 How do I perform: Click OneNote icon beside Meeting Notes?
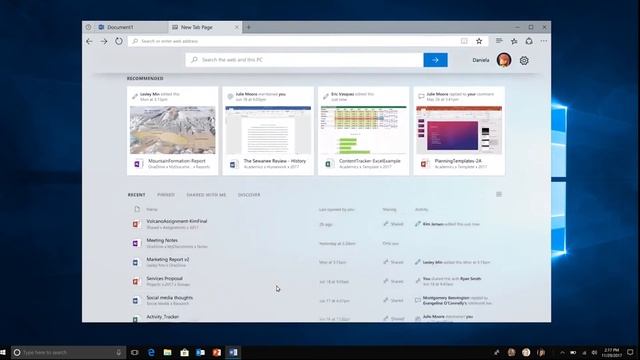click(x=136, y=243)
